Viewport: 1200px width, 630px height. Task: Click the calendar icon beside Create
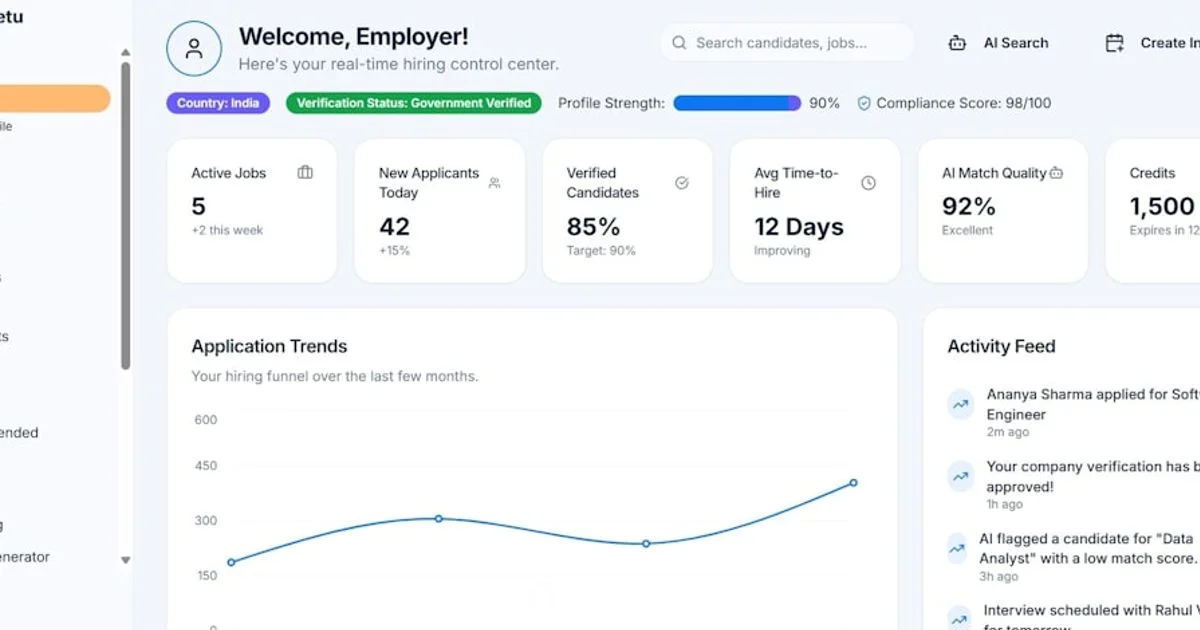point(1114,43)
